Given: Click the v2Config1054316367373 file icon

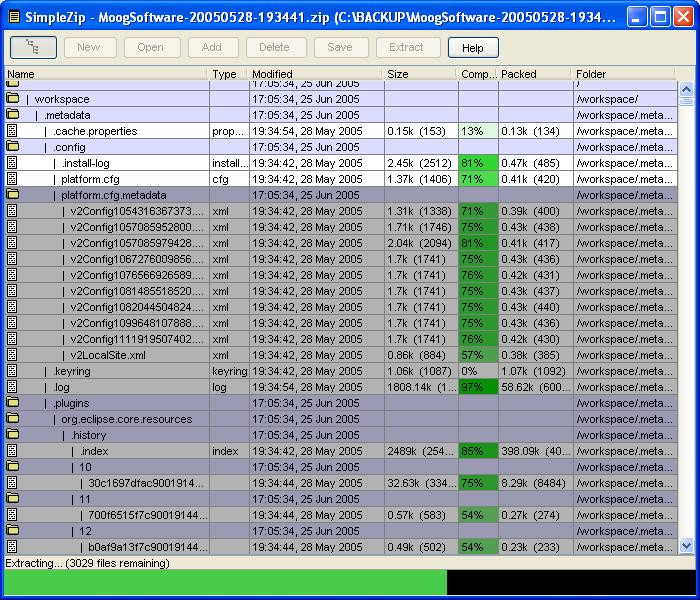Looking at the screenshot, I should click(12, 211).
